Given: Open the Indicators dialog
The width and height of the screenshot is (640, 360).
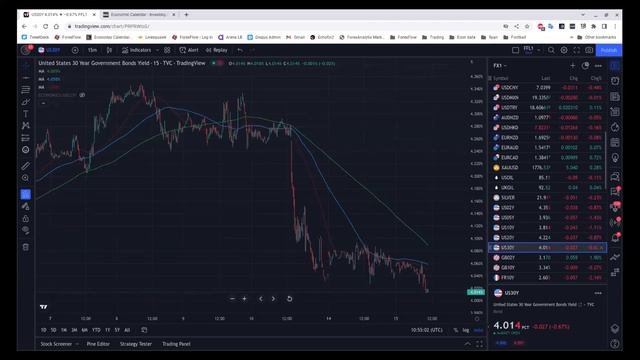Looking at the screenshot, I should tap(136, 50).
